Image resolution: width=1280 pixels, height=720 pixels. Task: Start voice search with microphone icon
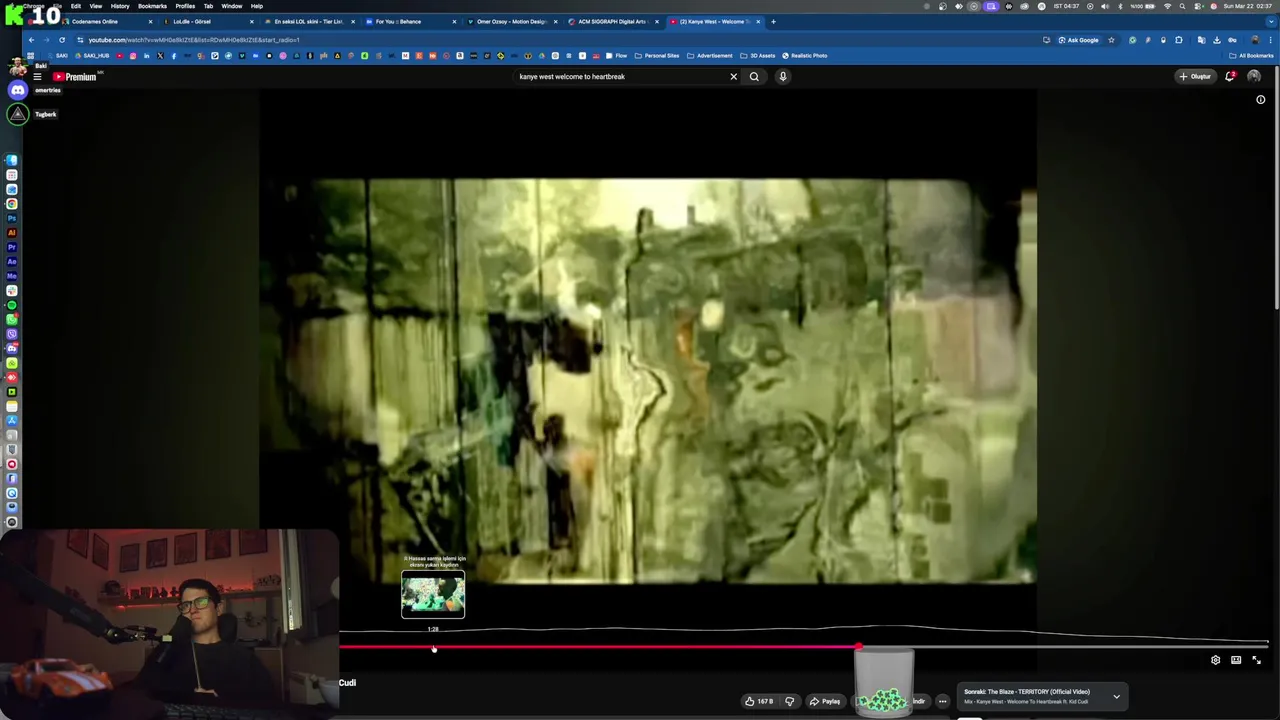[x=783, y=76]
